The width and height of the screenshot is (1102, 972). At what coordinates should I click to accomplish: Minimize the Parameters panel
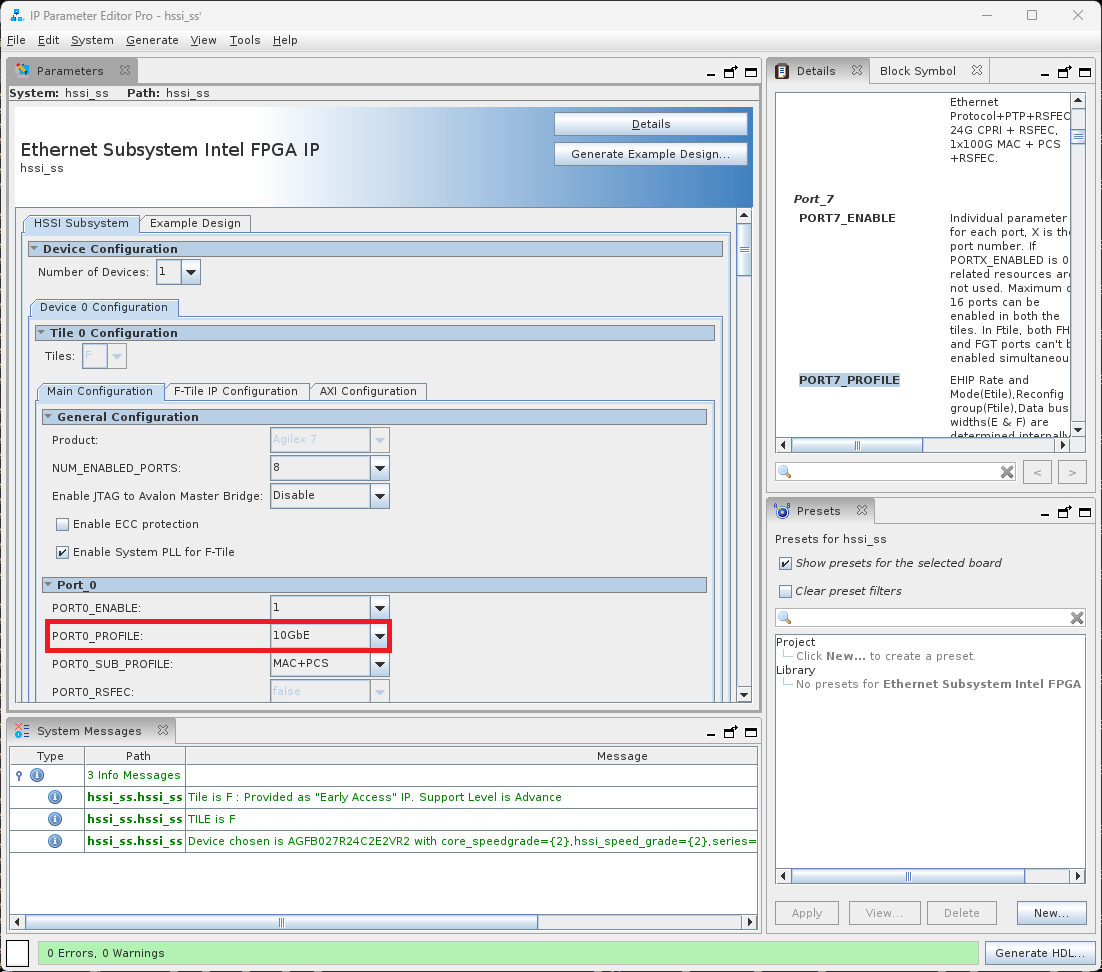tap(710, 72)
